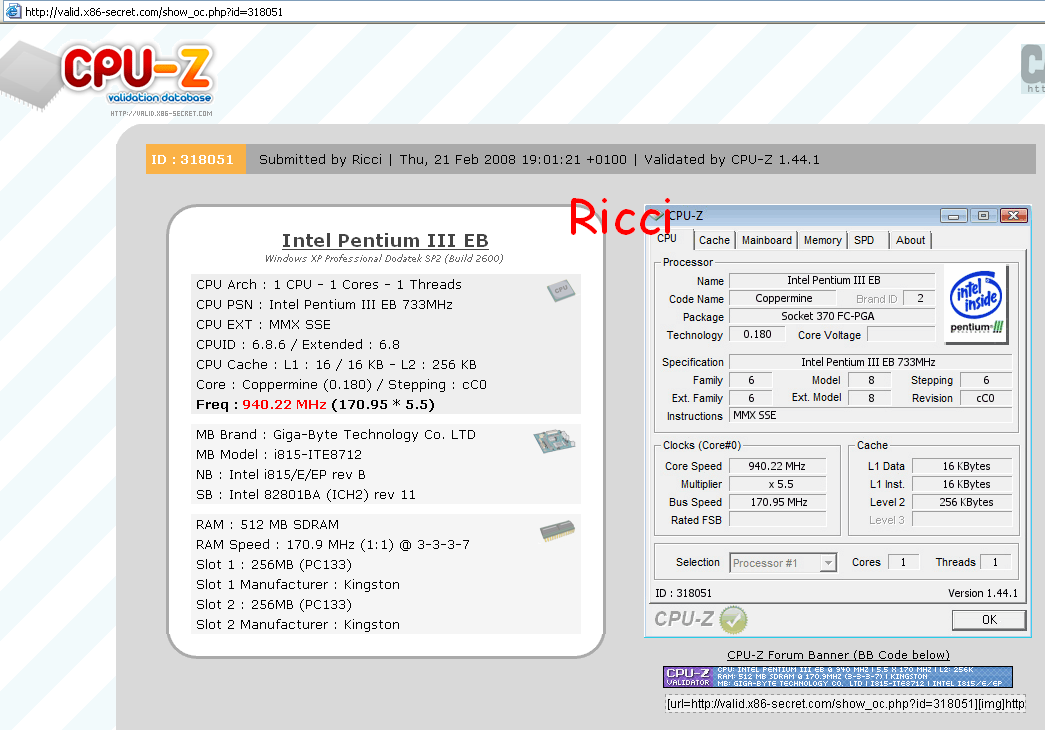The image size is (1045, 730).
Task: Click the empty Rated FSB field
Action: (x=777, y=519)
